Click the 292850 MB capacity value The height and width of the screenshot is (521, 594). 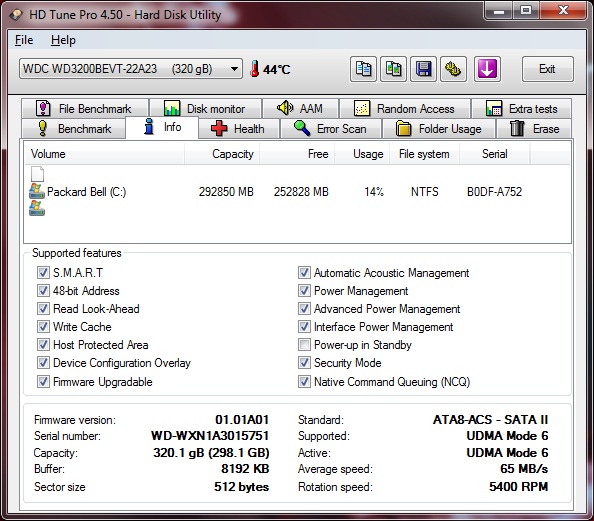(226, 192)
